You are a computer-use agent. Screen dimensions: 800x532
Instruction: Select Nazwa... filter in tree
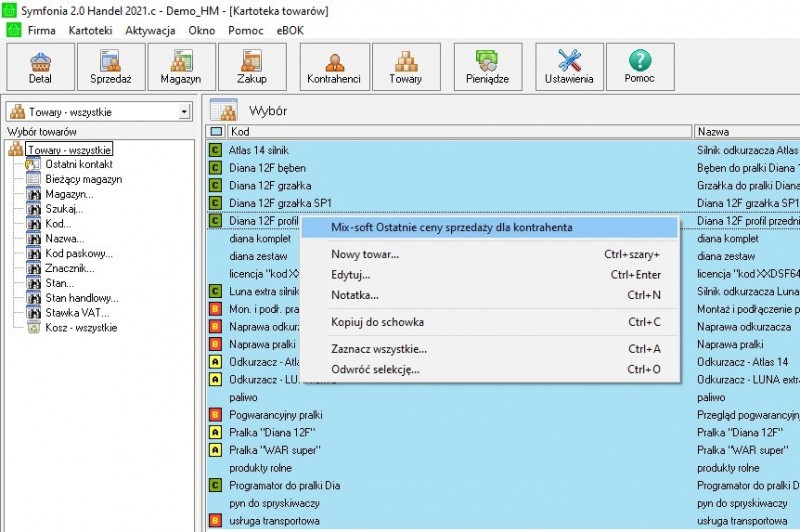[x=64, y=238]
